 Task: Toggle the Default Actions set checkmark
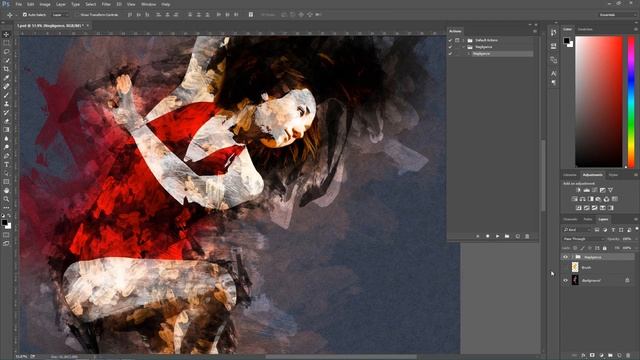450,40
